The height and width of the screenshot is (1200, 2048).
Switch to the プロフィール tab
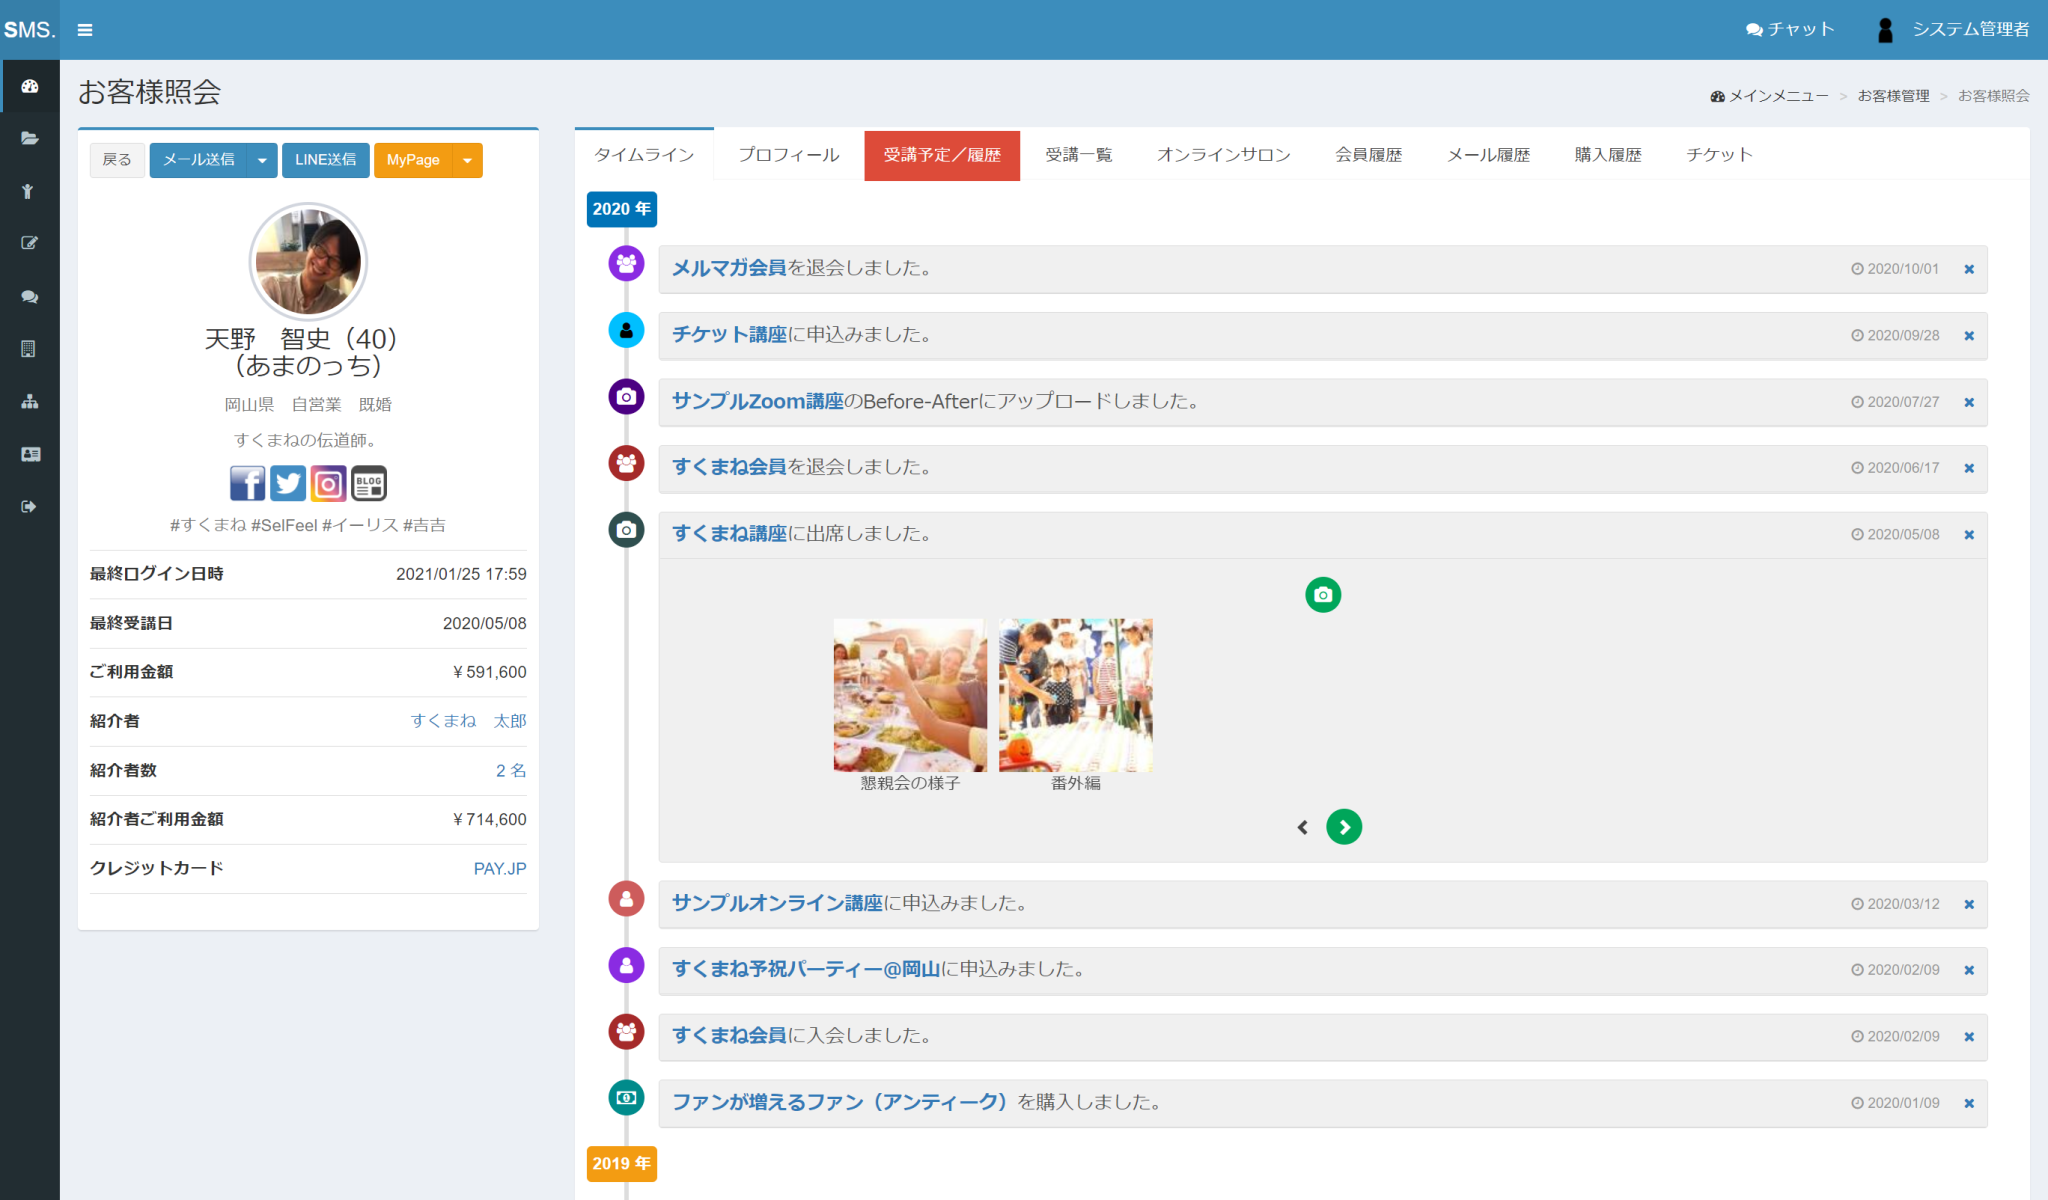pos(788,155)
